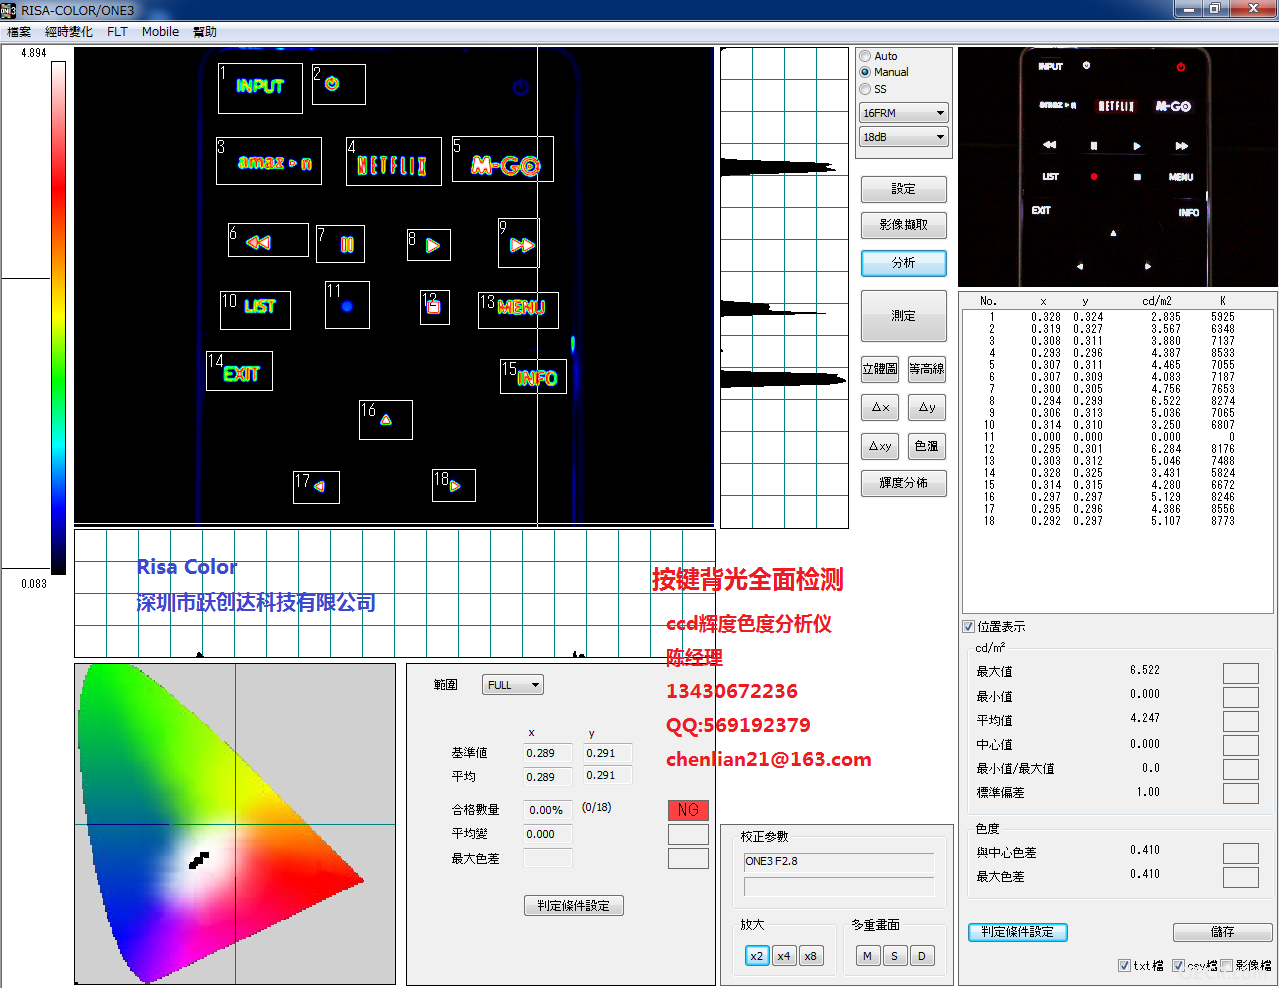
Task: Select the Auto exposure radio button
Action: [865, 56]
